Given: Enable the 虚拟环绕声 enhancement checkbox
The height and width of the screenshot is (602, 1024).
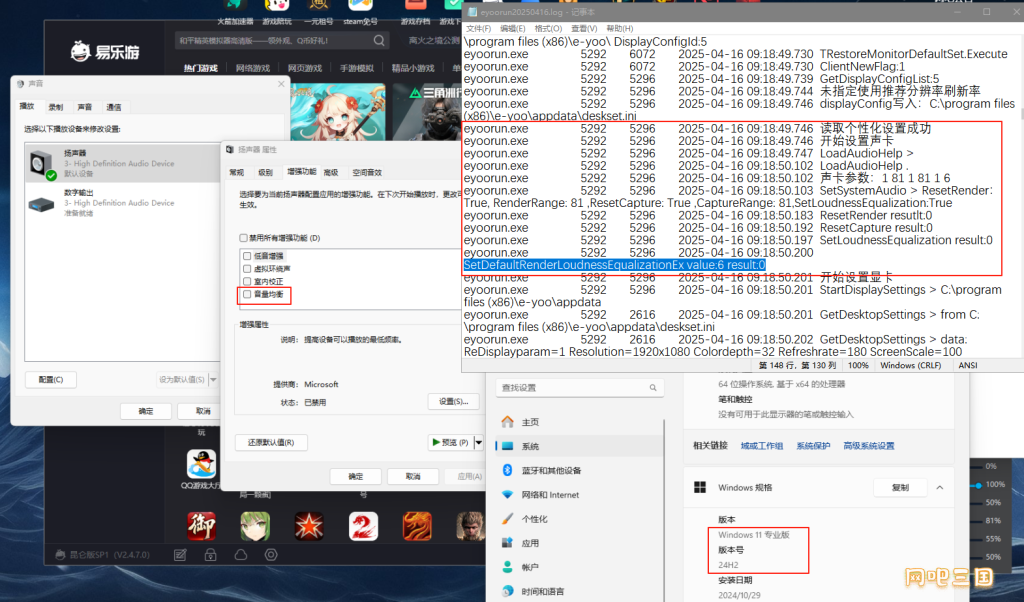Looking at the screenshot, I should pyautogui.click(x=247, y=268).
